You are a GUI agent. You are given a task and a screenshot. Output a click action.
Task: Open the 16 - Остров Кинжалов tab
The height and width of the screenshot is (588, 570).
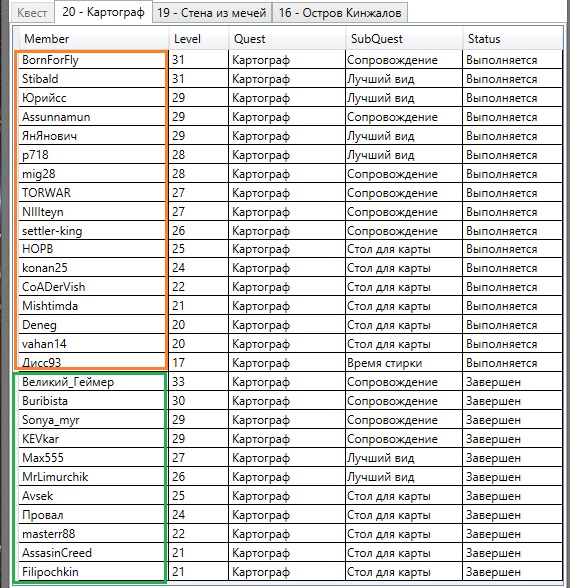(x=340, y=12)
